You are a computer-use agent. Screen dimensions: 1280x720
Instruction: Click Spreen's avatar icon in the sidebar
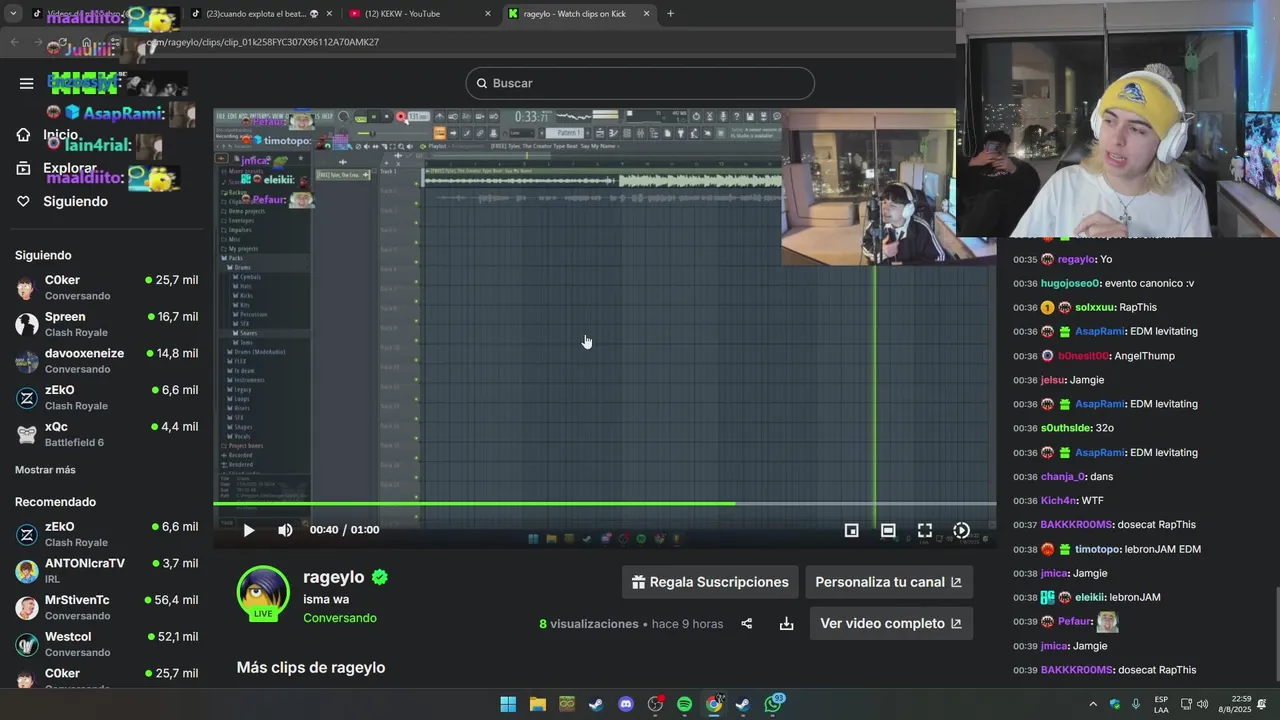point(27,324)
